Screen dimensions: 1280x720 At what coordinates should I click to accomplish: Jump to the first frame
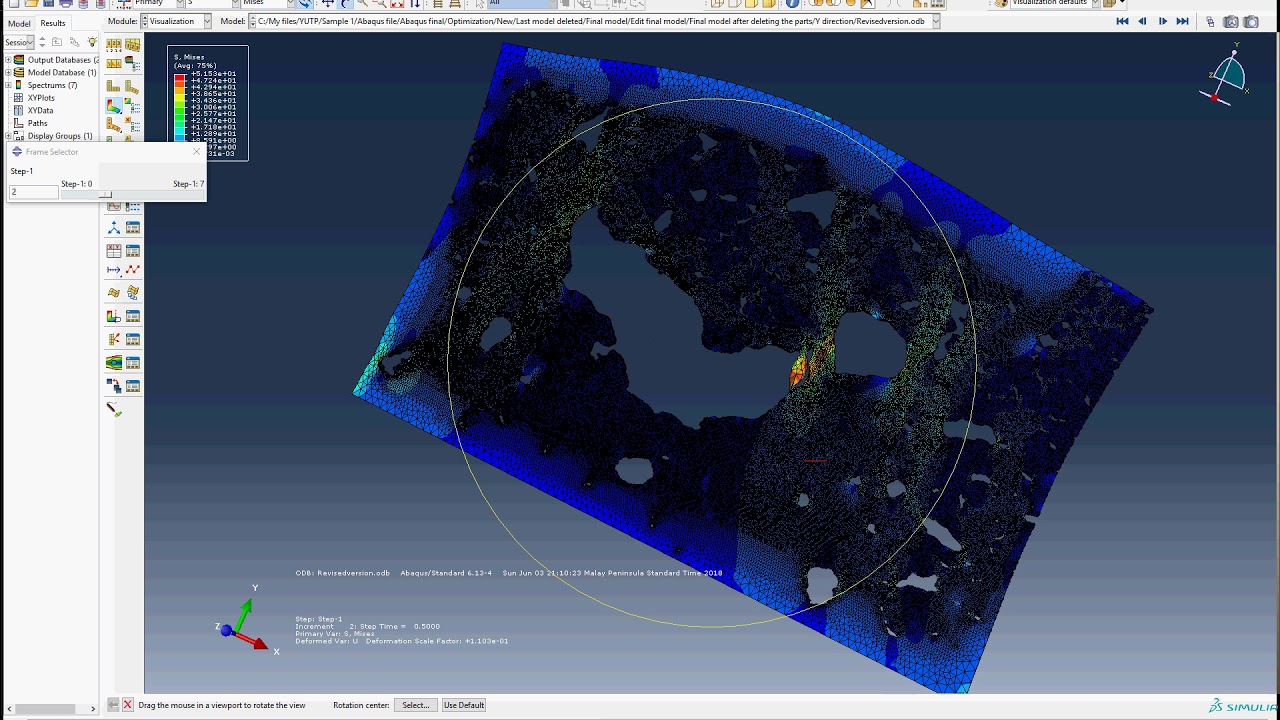[1122, 21]
